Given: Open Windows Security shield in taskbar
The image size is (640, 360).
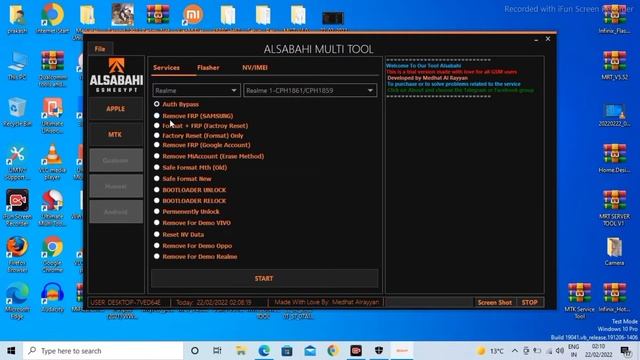Looking at the screenshot, I should (379, 351).
